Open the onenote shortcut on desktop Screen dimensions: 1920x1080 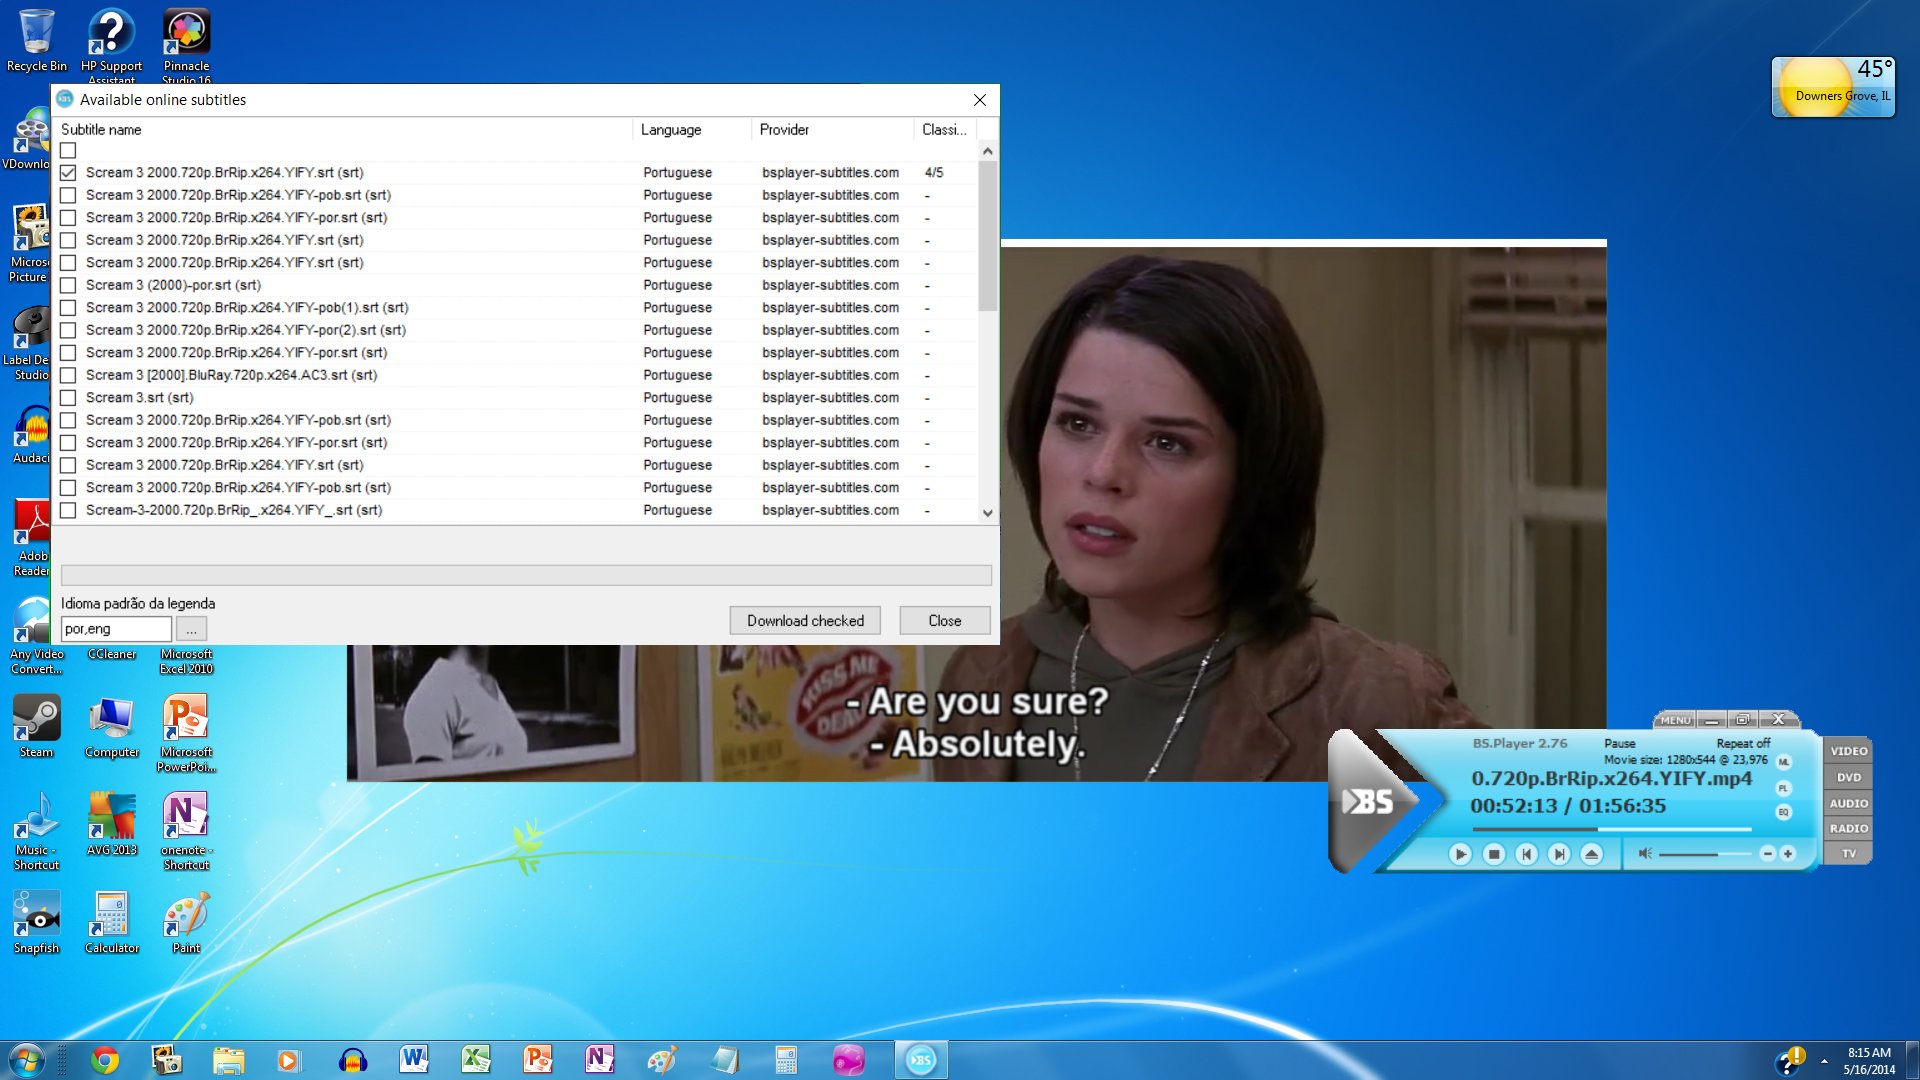coord(186,832)
